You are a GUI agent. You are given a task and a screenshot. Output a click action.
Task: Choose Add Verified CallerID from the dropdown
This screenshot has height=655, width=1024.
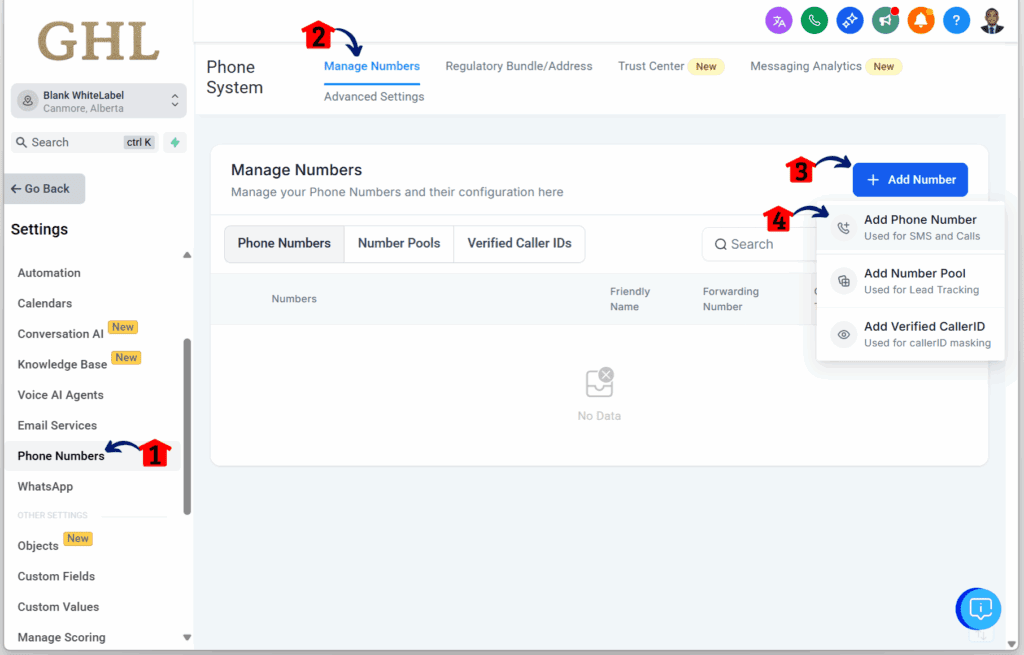click(x=910, y=334)
